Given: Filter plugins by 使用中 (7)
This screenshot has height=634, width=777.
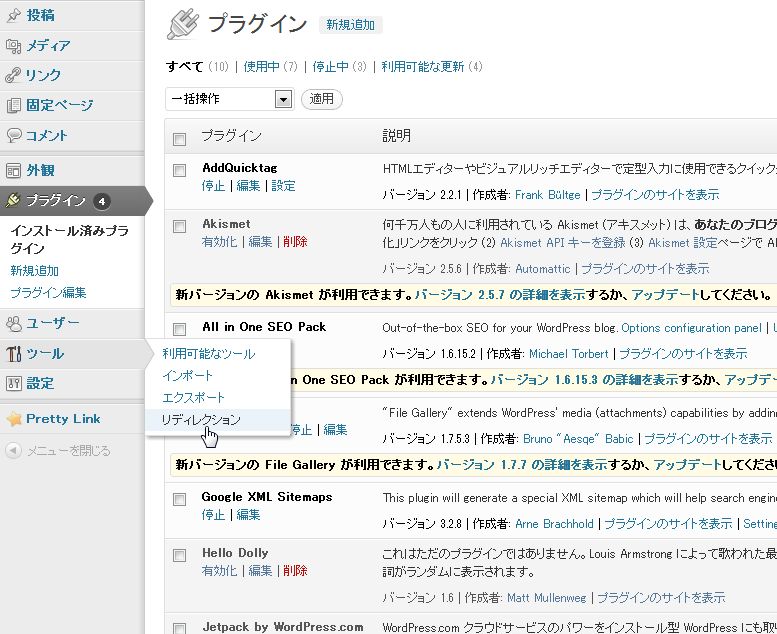Looking at the screenshot, I should pos(270,66).
